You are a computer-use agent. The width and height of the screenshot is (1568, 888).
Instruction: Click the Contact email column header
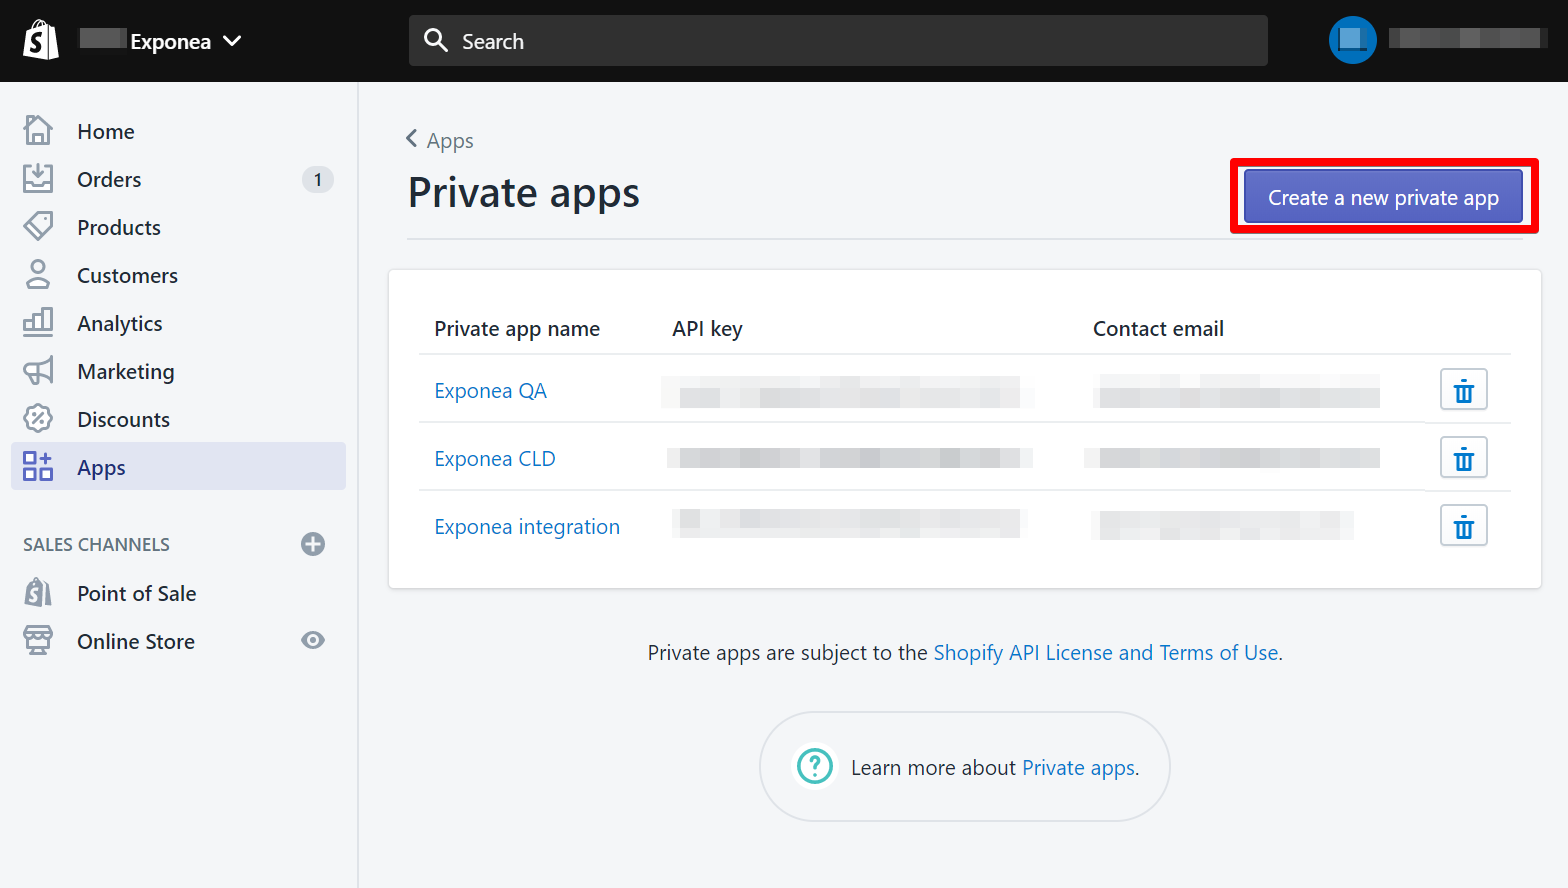pyautogui.click(x=1158, y=329)
